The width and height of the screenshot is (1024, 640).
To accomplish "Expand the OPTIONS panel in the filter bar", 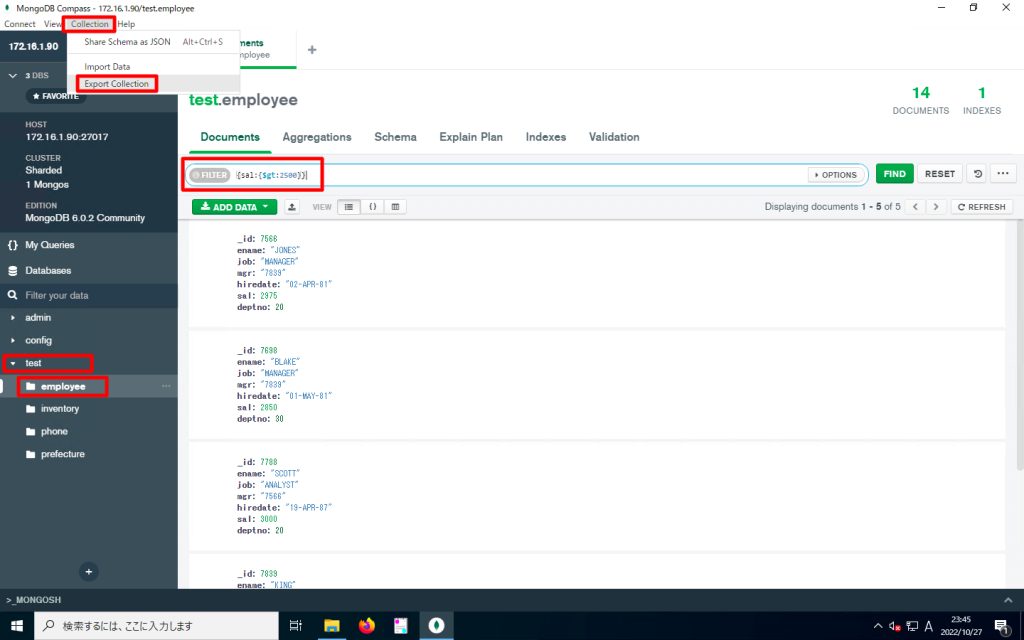I will (836, 174).
